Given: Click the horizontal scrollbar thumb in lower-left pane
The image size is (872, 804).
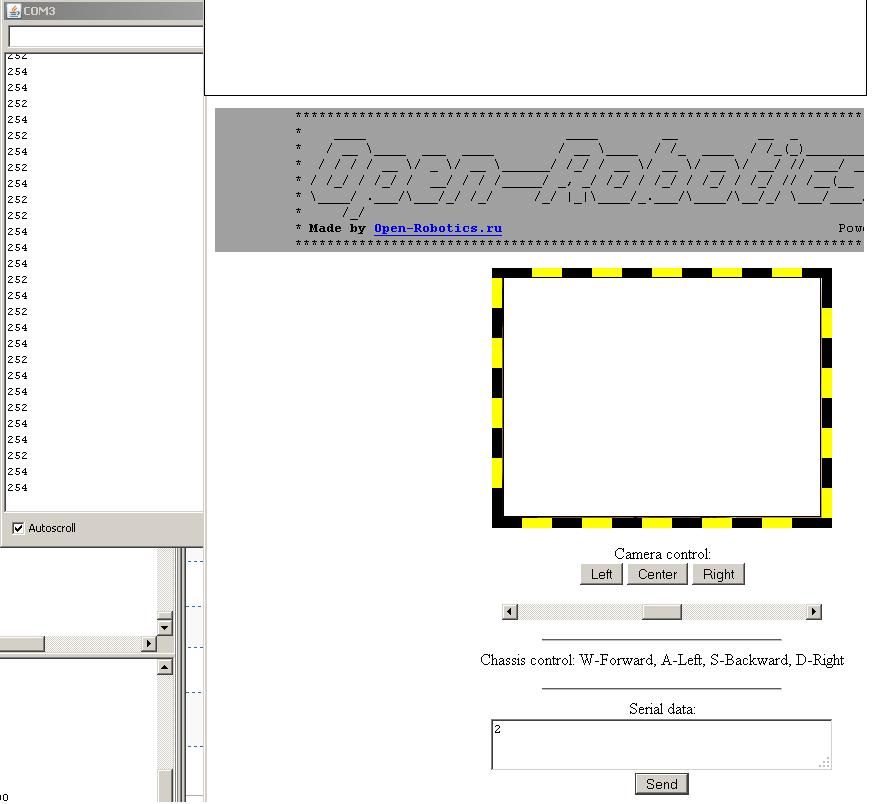Looking at the screenshot, I should [22, 643].
